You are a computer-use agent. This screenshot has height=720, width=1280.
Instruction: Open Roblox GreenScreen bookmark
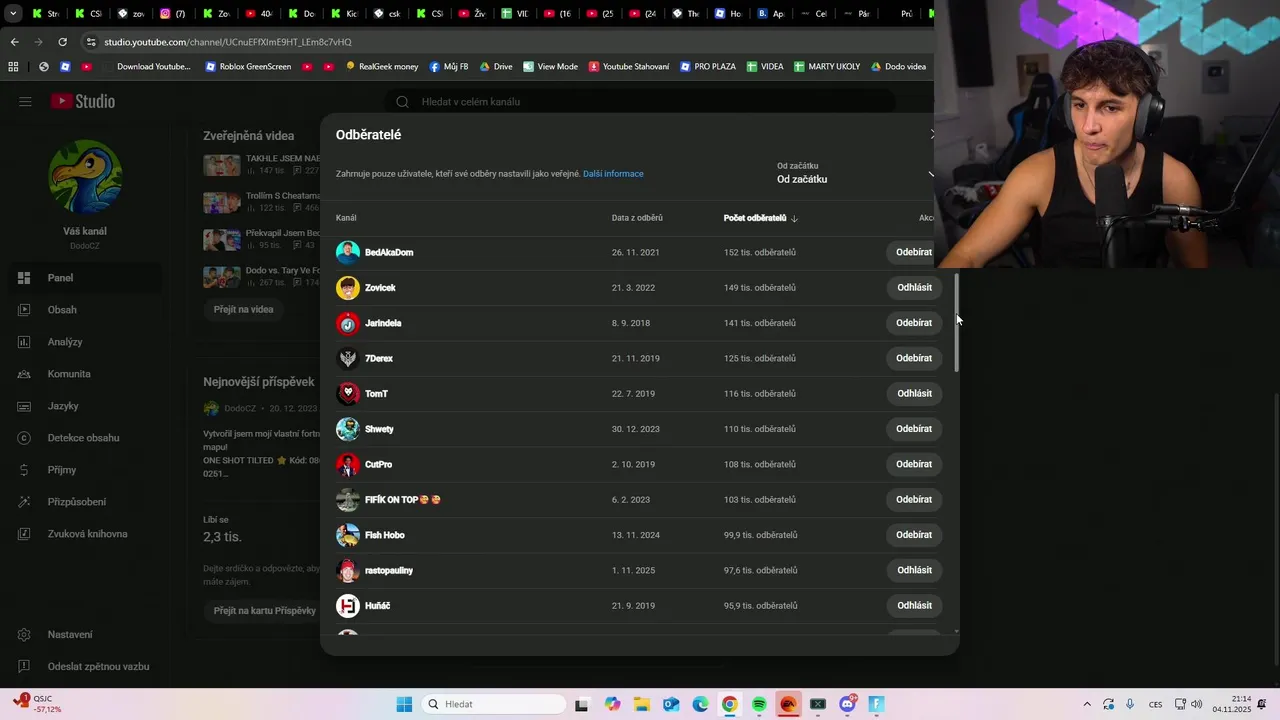pos(248,67)
